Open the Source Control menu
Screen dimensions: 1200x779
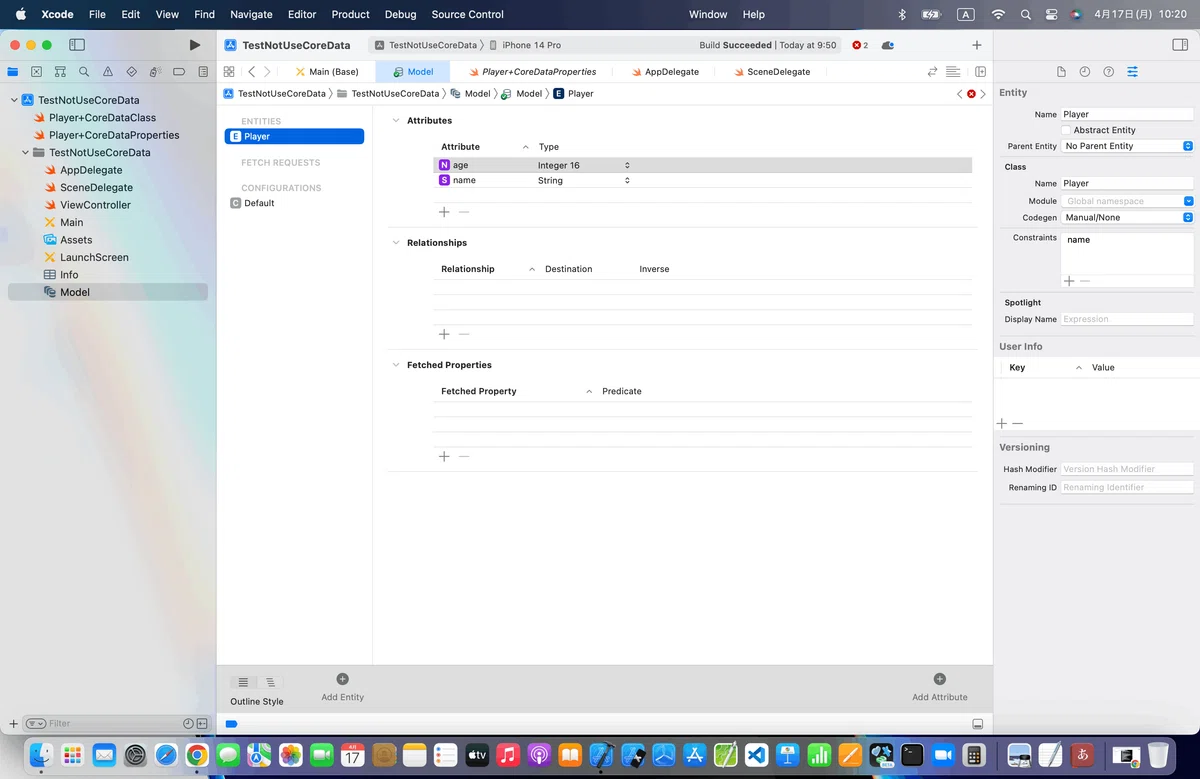pos(467,14)
